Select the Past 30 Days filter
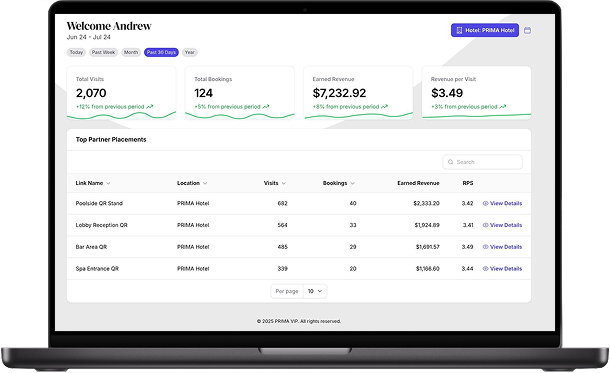 pyautogui.click(x=161, y=52)
